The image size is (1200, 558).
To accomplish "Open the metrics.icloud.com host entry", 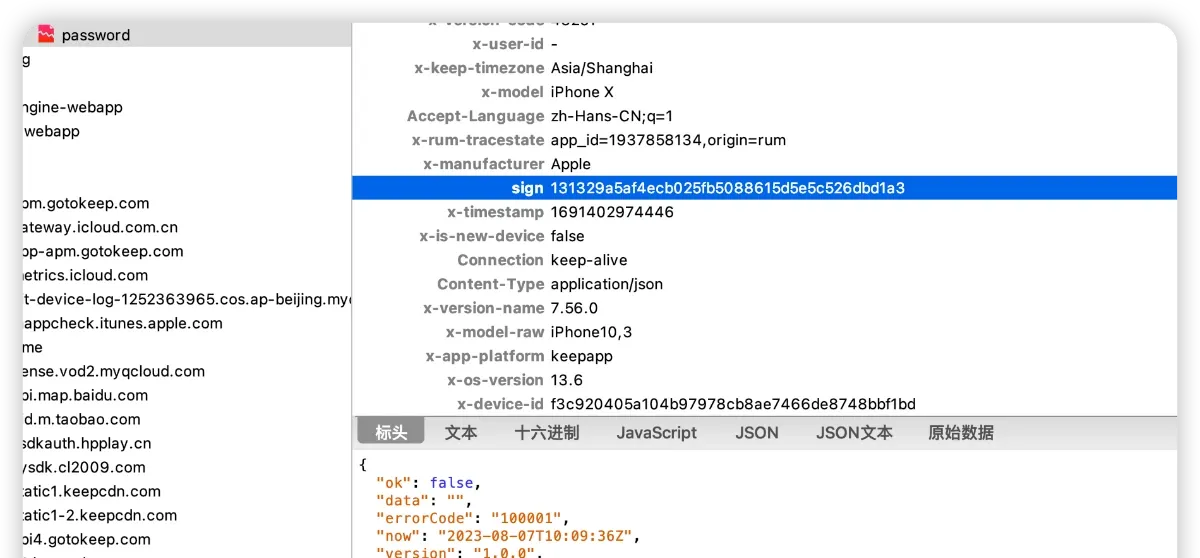I will (85, 275).
